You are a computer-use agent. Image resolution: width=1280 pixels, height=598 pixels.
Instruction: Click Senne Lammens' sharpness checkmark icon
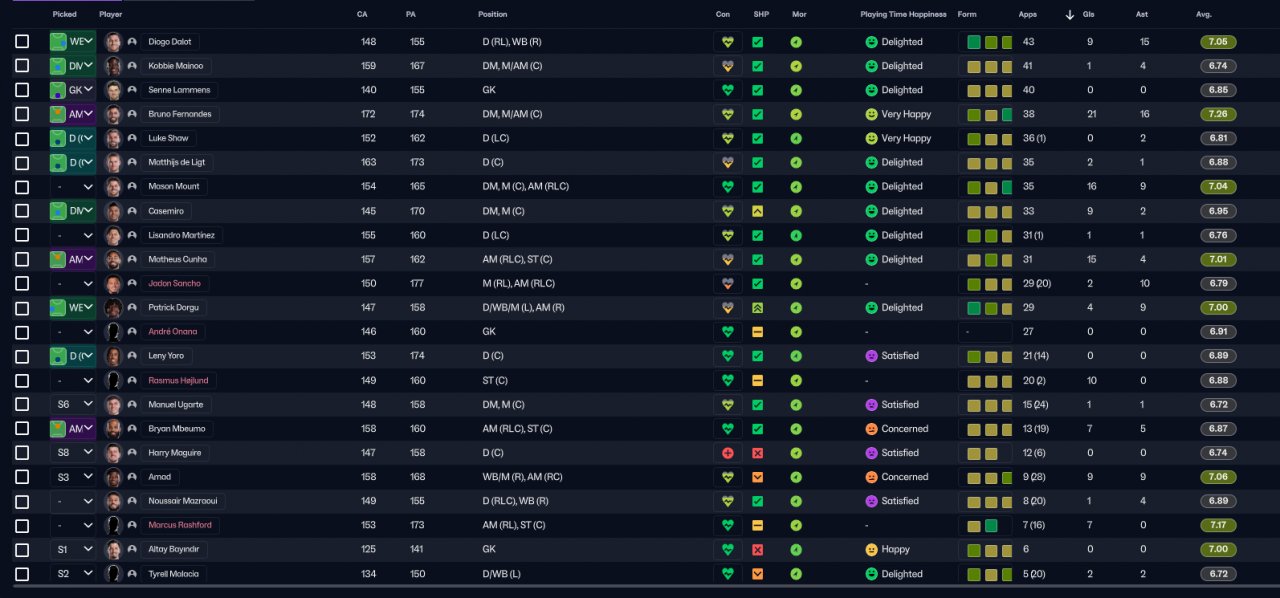point(757,90)
